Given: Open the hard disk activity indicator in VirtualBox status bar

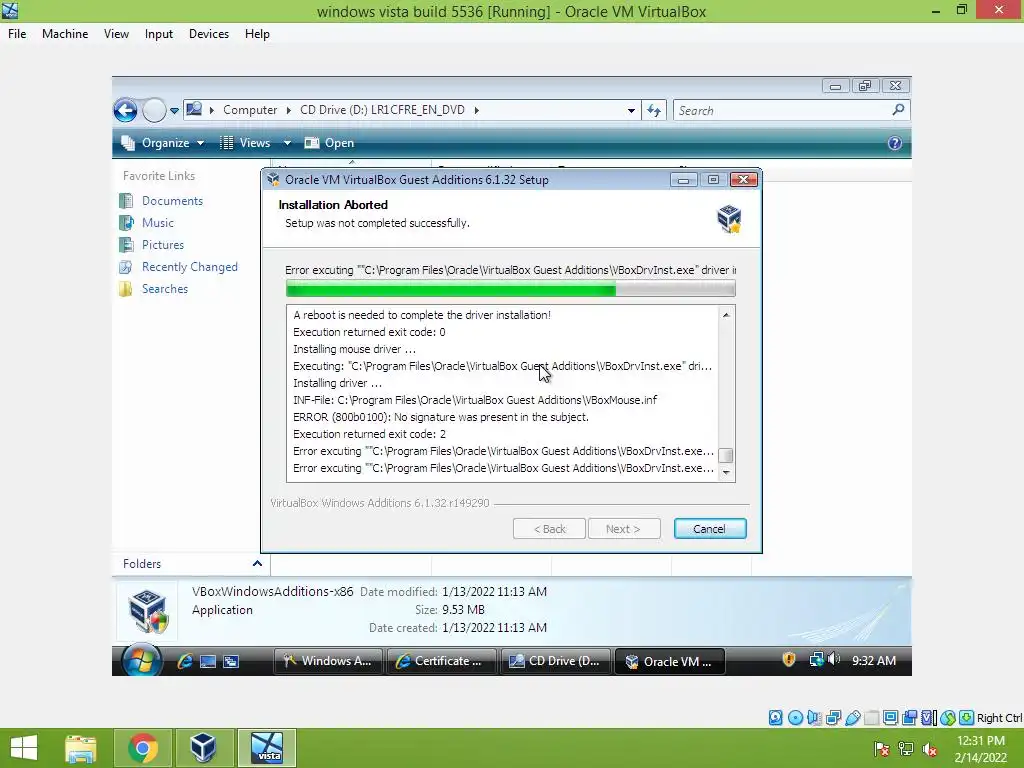Looking at the screenshot, I should [775, 718].
